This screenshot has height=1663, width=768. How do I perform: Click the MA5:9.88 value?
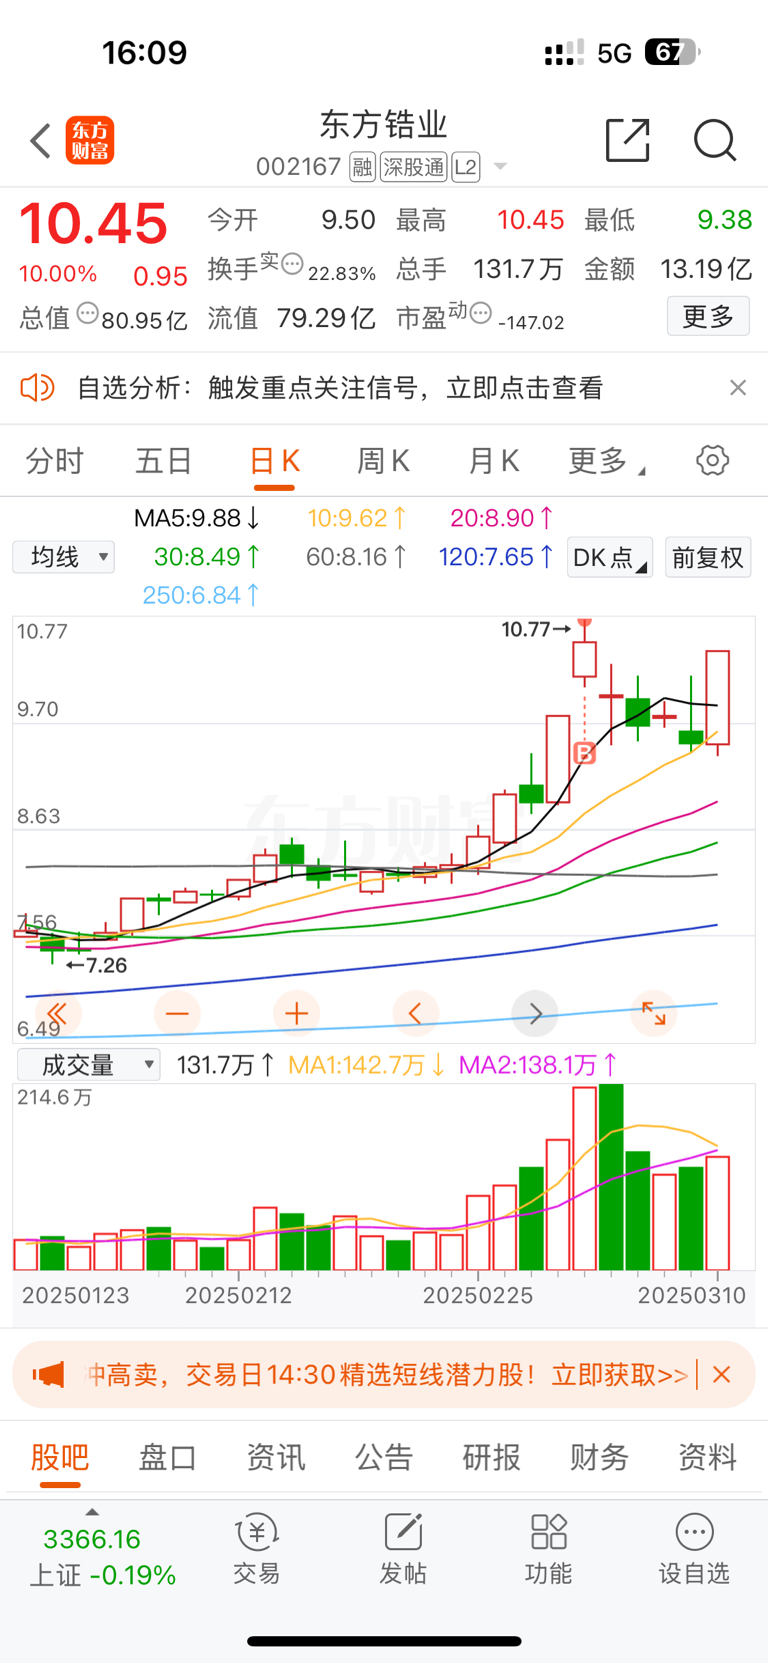tap(197, 518)
